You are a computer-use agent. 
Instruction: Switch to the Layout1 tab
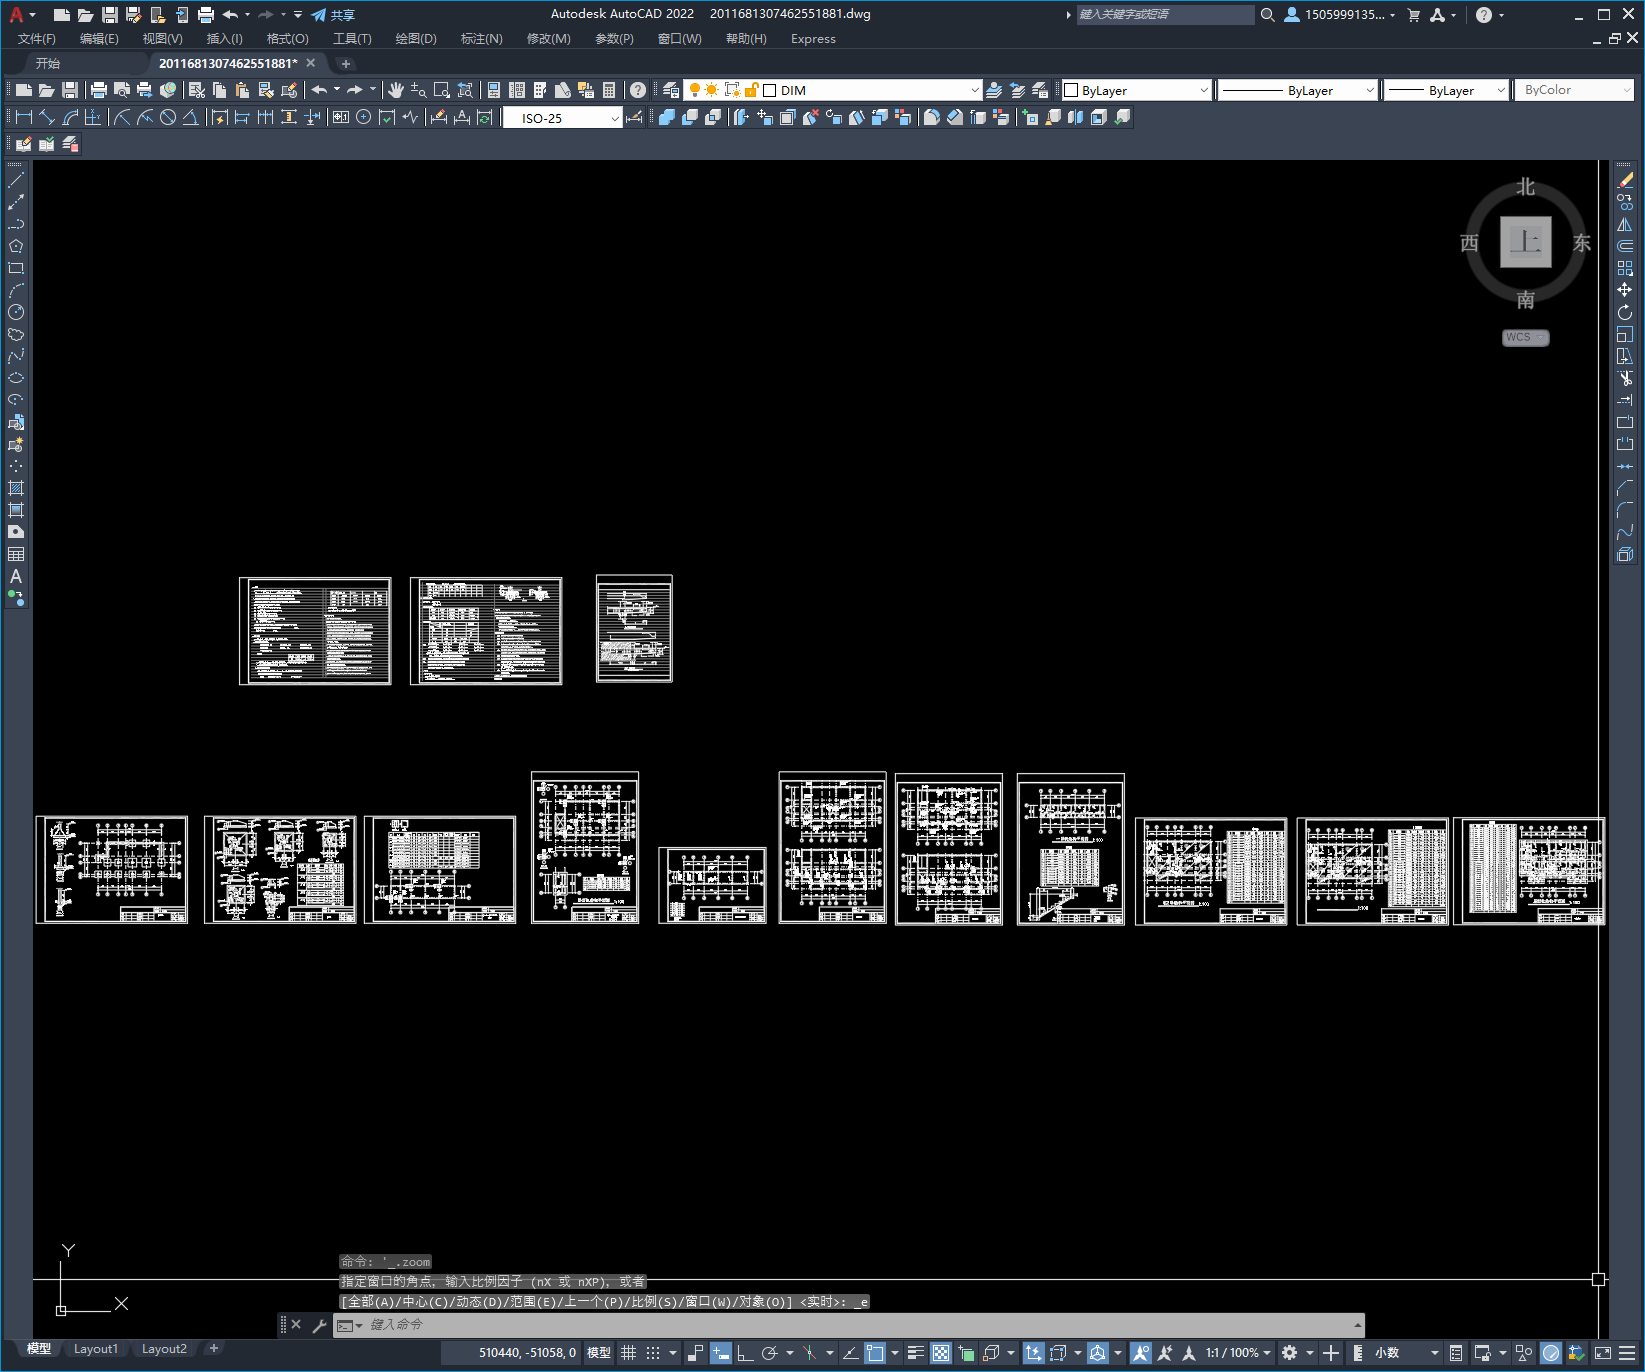click(x=96, y=1349)
